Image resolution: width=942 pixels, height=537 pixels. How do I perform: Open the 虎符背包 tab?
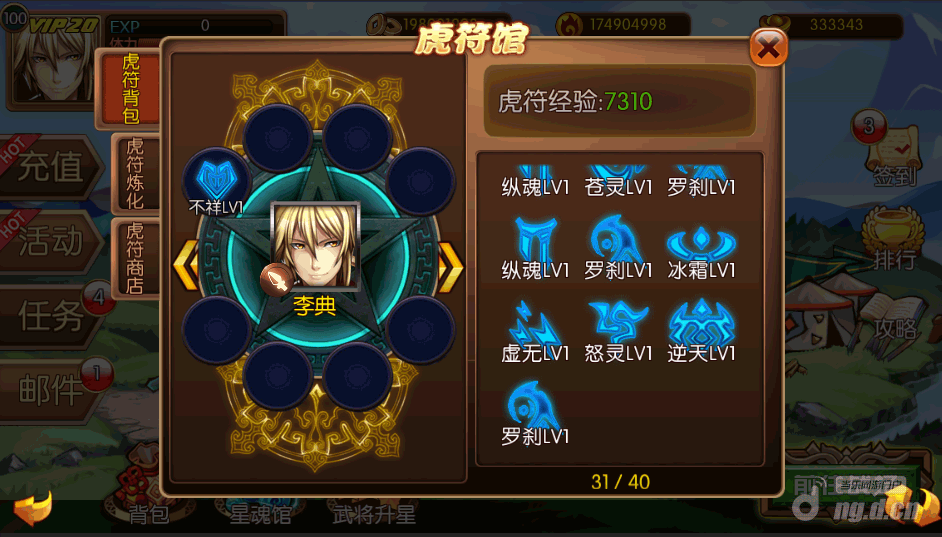[x=130, y=89]
